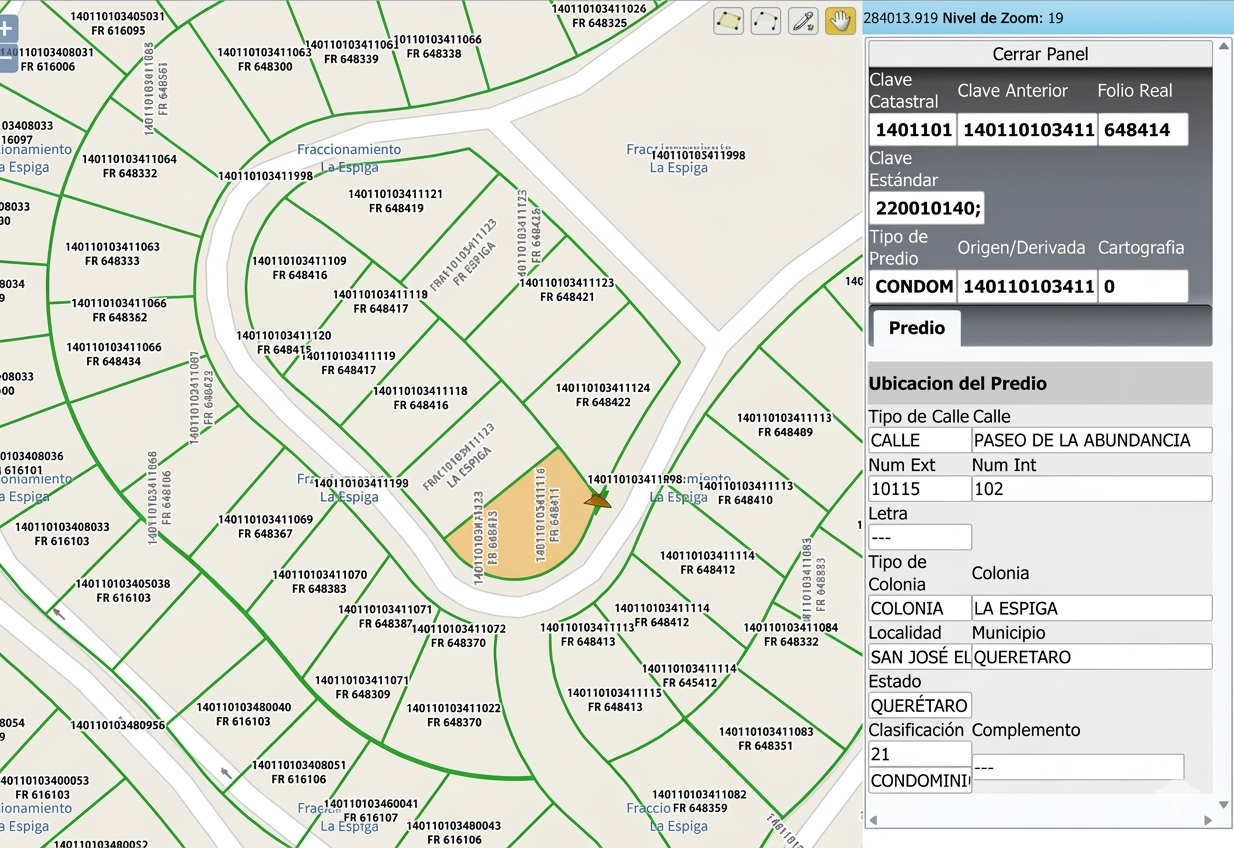
Task: Select the polyline draw tool
Action: pyautogui.click(x=765, y=21)
